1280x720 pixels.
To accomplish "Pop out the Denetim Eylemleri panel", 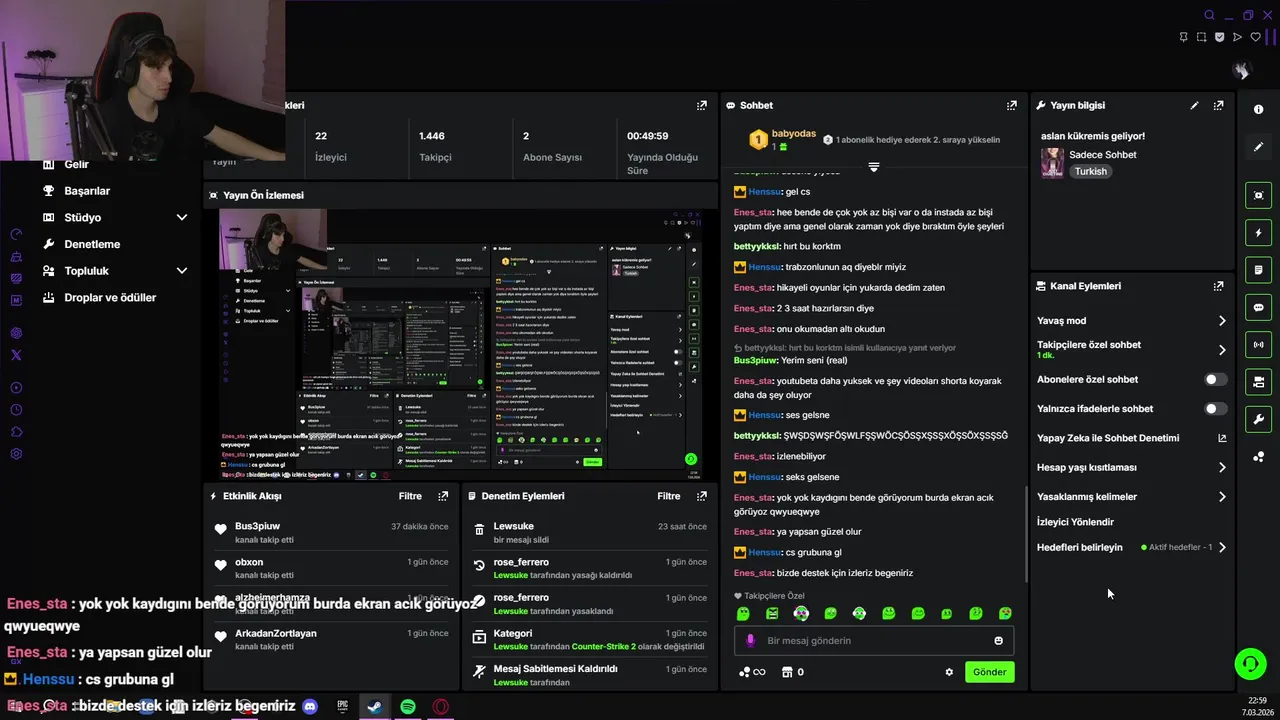I will (x=702, y=496).
